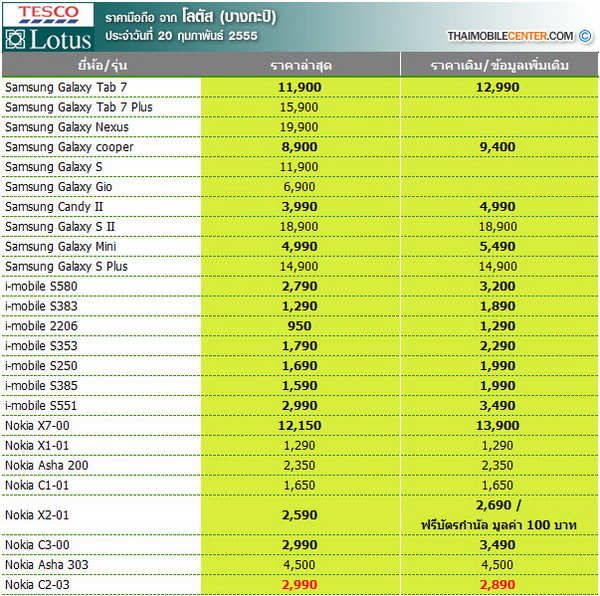Click the 4,990 original price for Candy II

[x=497, y=207]
